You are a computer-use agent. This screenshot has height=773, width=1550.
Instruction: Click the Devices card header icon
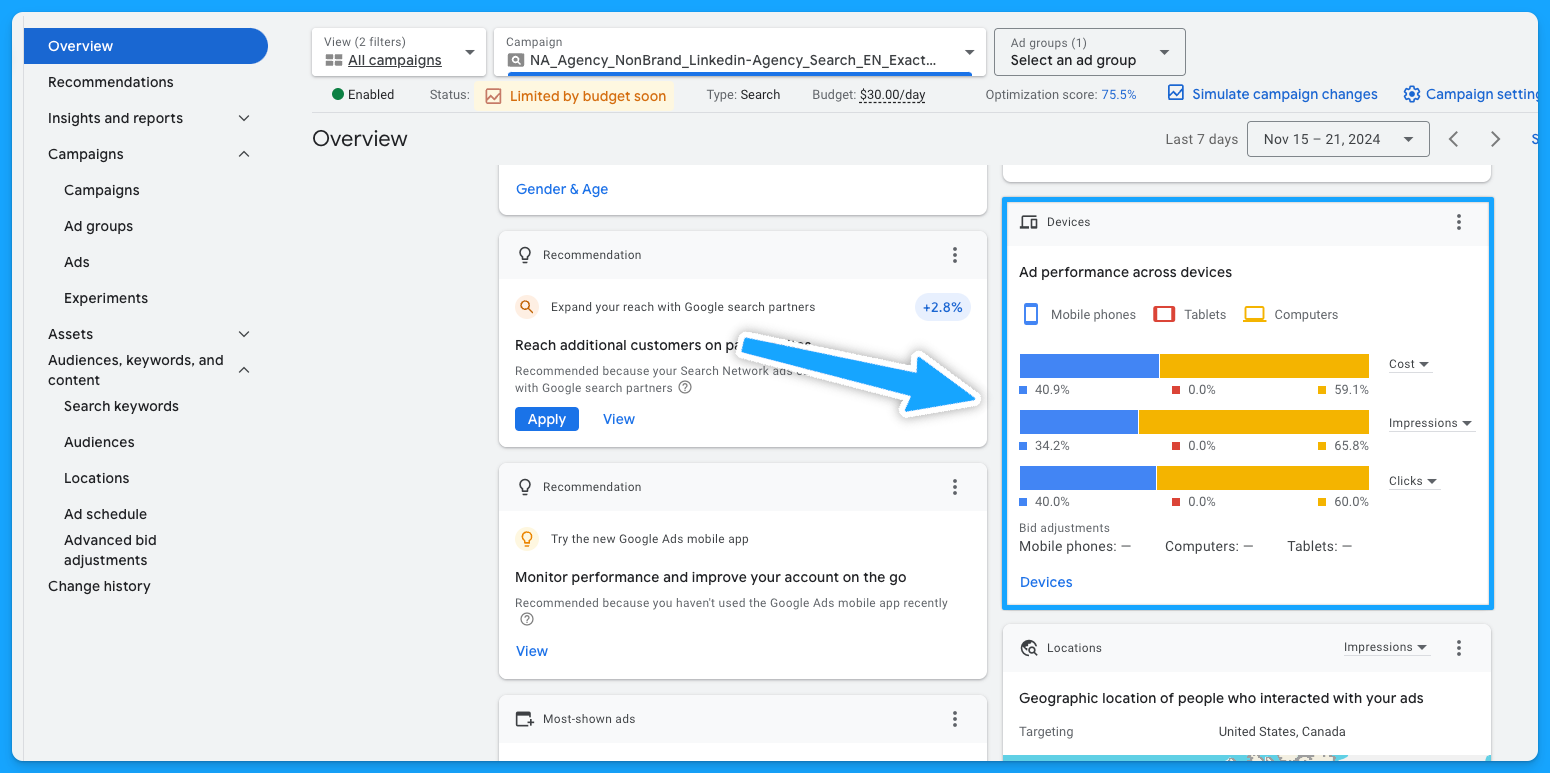click(1029, 222)
